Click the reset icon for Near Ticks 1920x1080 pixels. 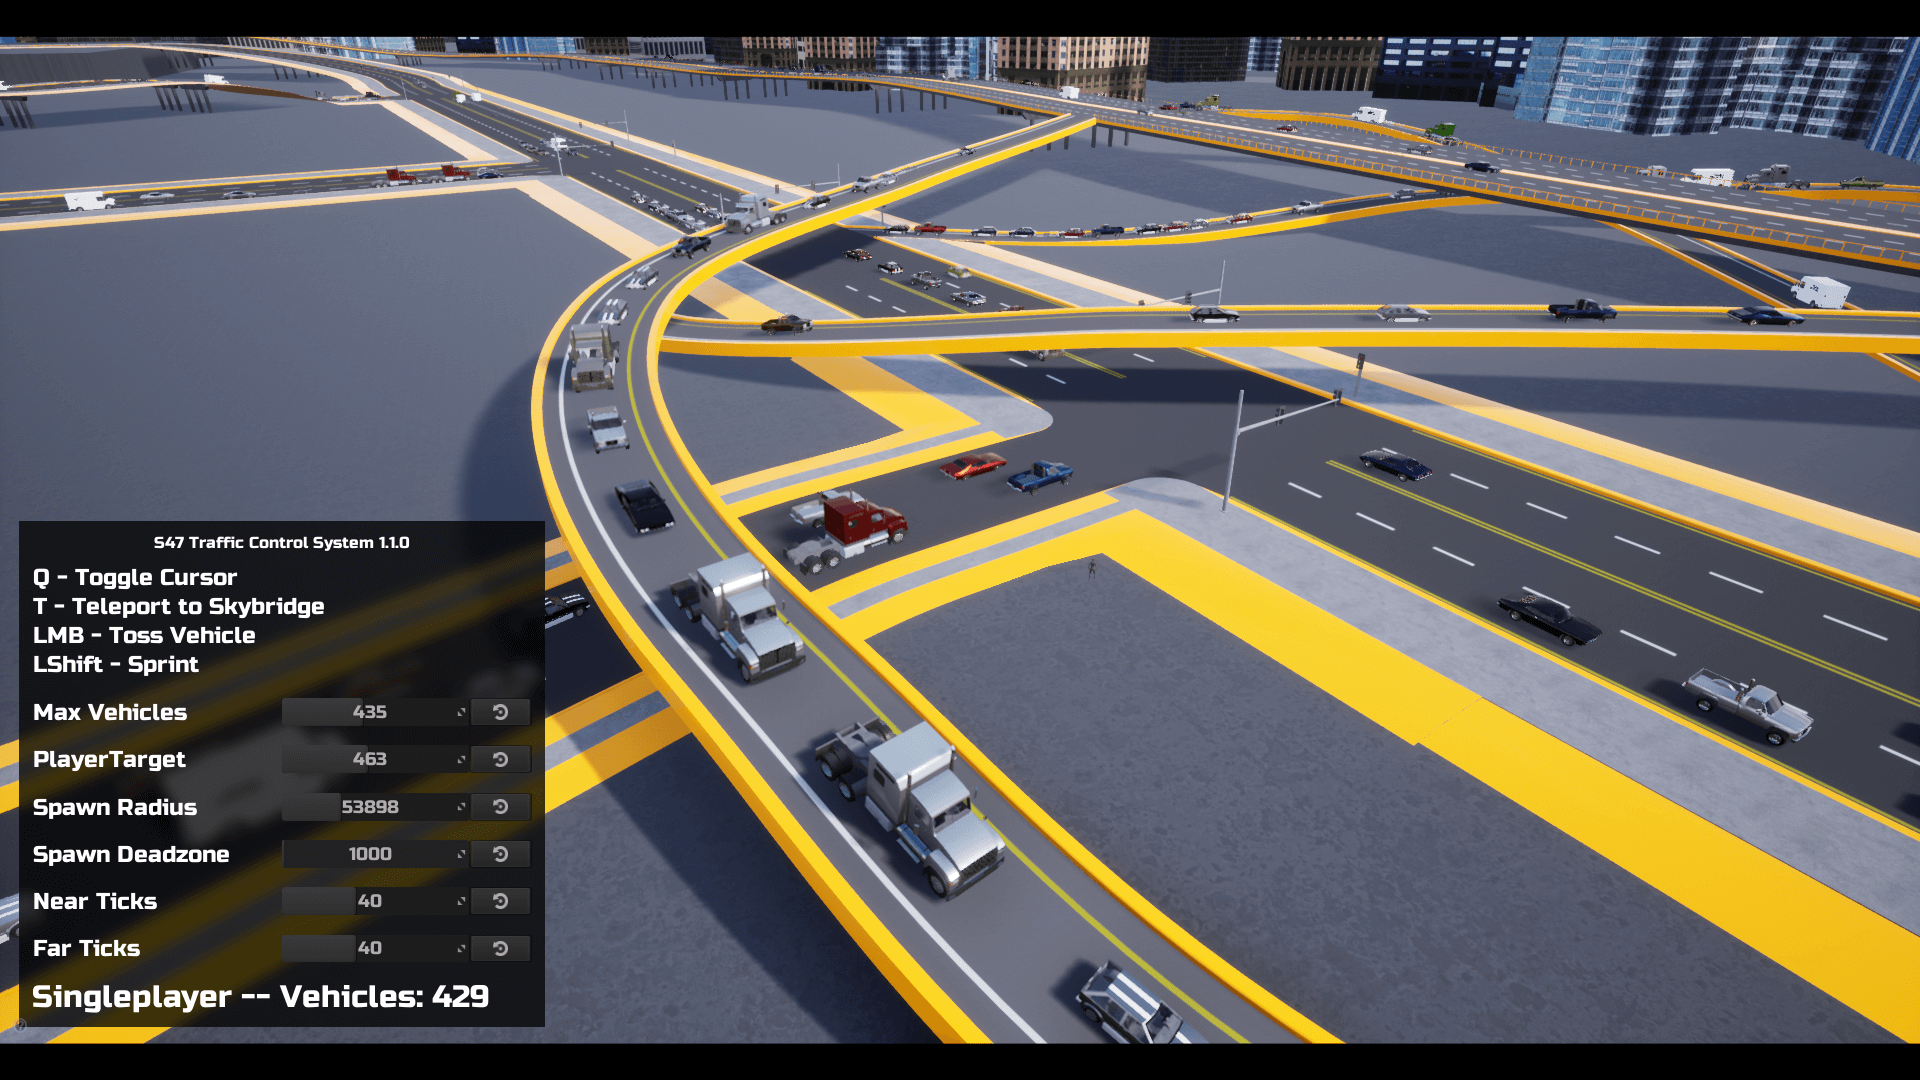coord(500,899)
